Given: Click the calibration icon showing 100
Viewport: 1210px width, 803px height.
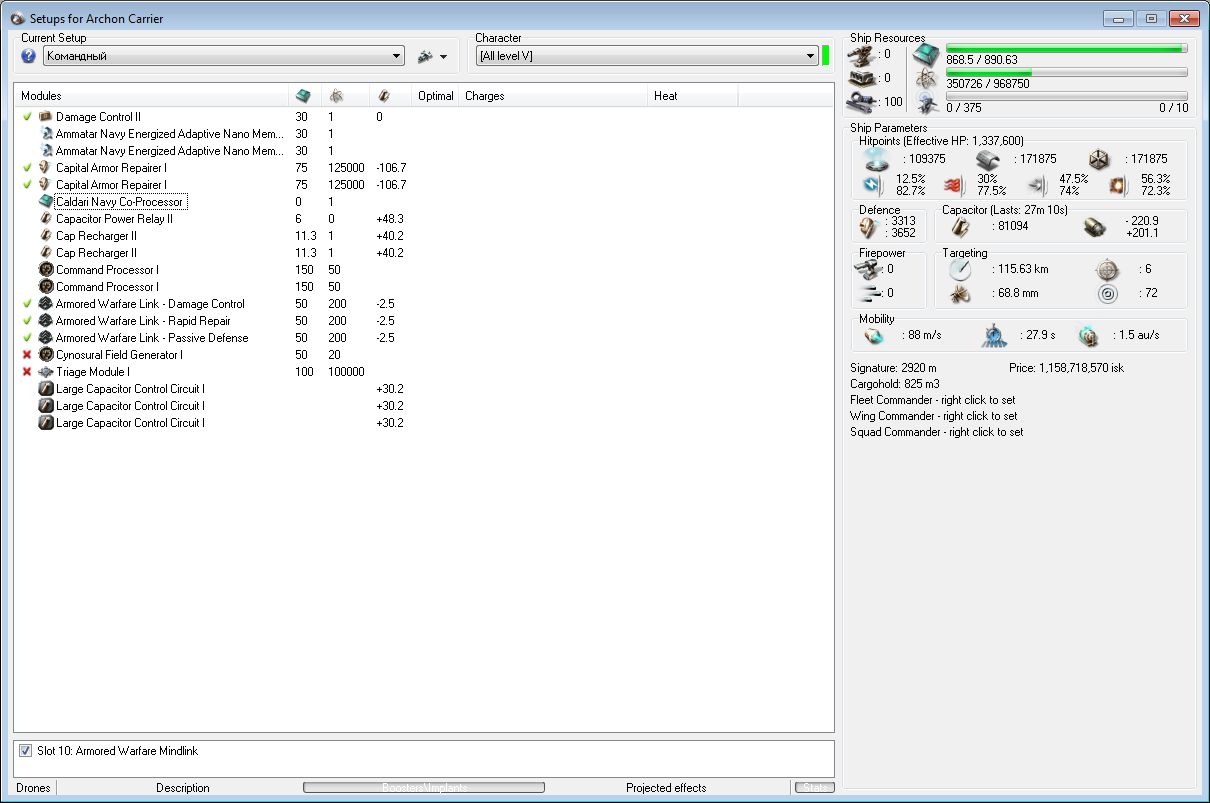Looking at the screenshot, I should (x=860, y=101).
